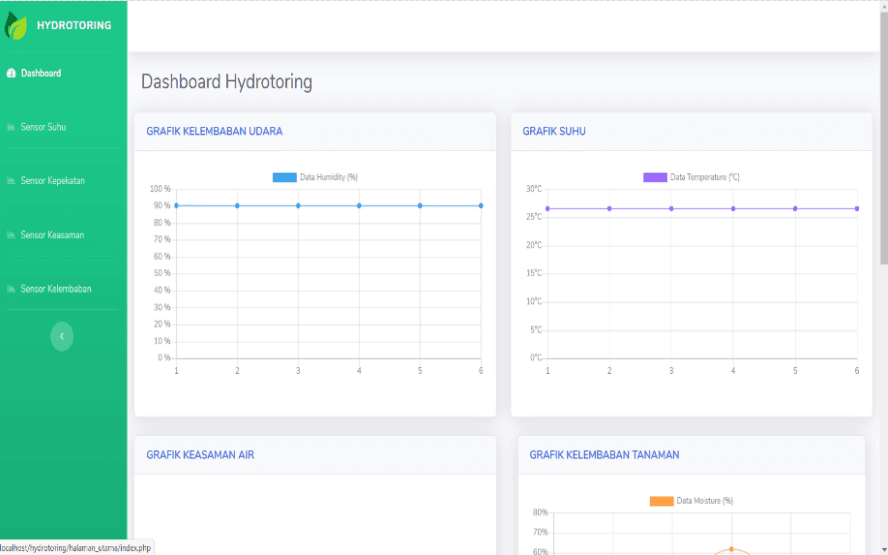Open the Sensor Keasaman page
This screenshot has width=888, height=555.
click(52, 235)
